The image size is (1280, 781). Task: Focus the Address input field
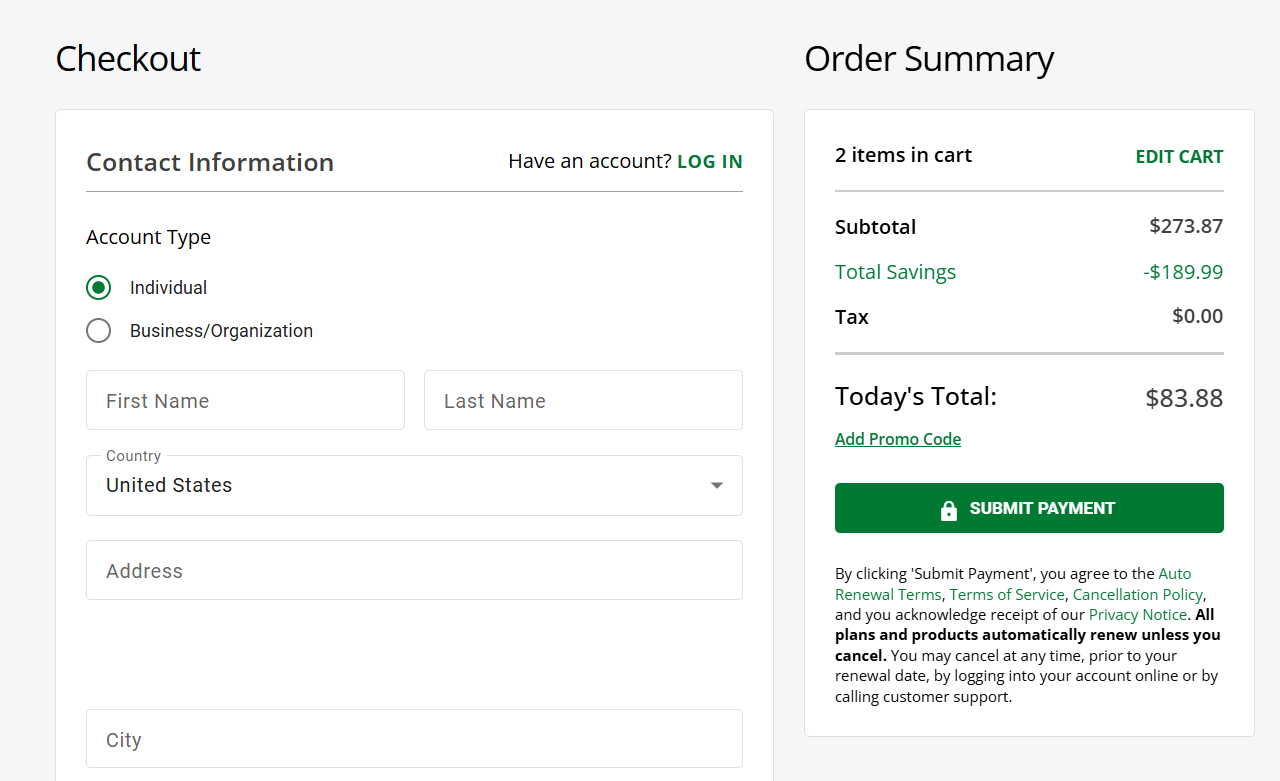(x=414, y=570)
